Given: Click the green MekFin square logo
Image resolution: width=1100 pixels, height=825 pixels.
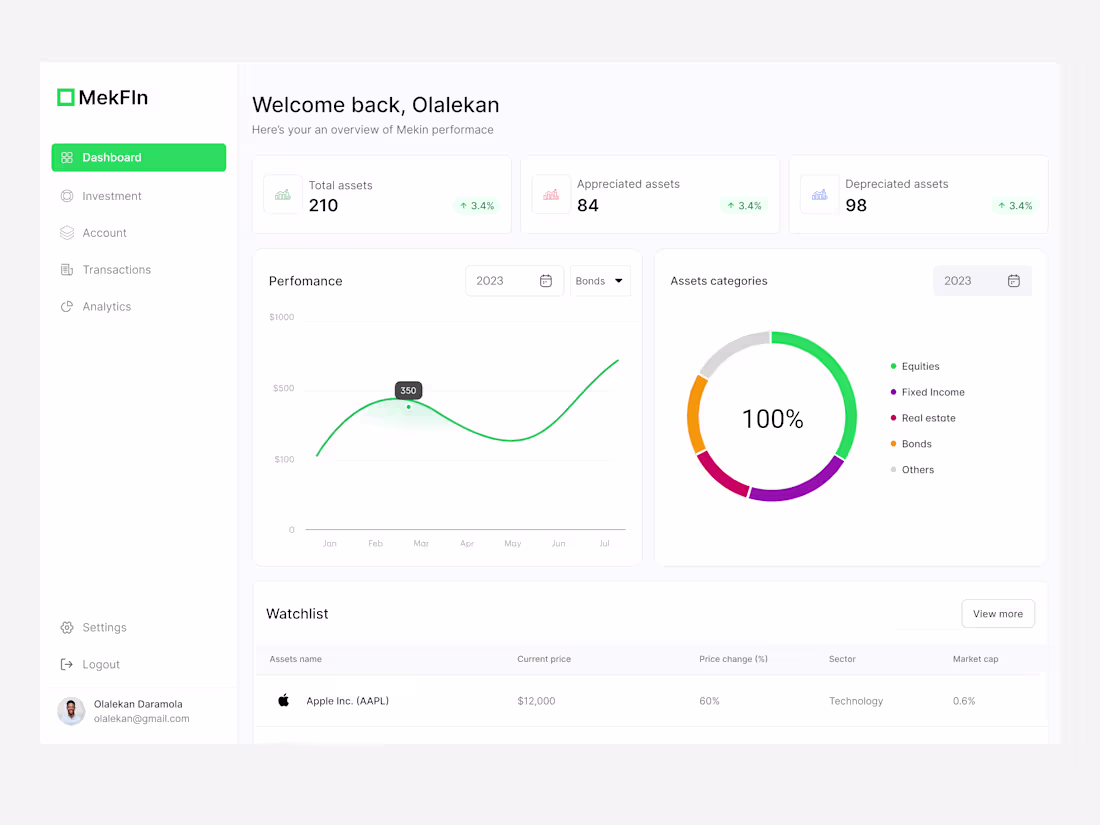Looking at the screenshot, I should (66, 97).
